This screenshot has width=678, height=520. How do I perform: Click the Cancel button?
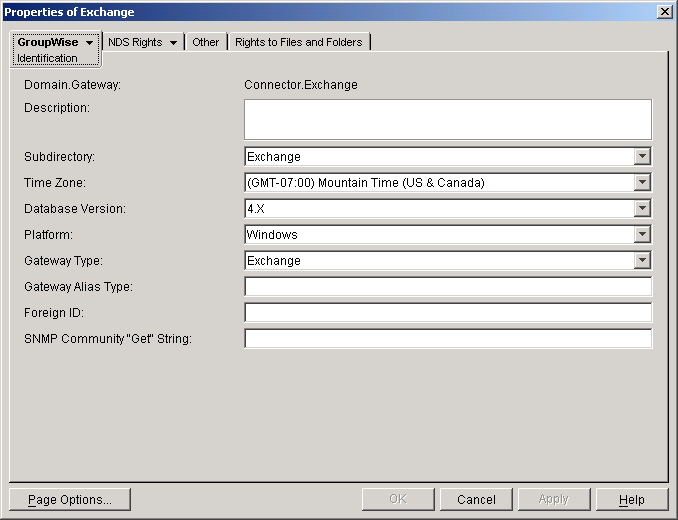coord(476,500)
